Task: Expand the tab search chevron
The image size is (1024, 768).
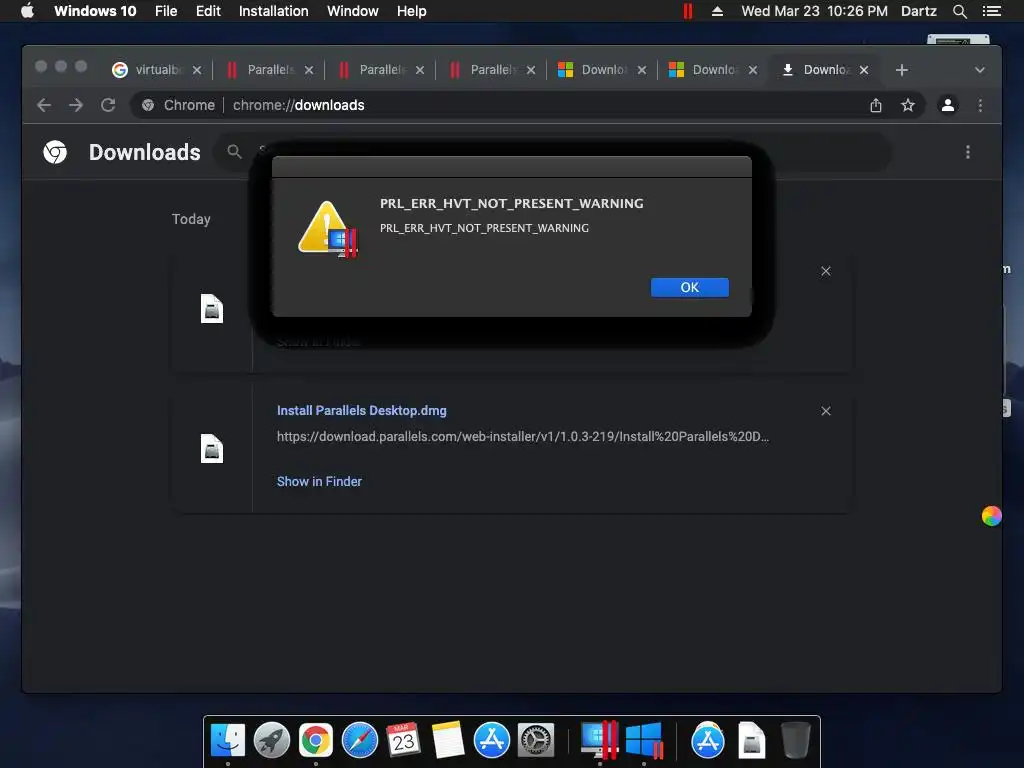Action: pos(980,70)
